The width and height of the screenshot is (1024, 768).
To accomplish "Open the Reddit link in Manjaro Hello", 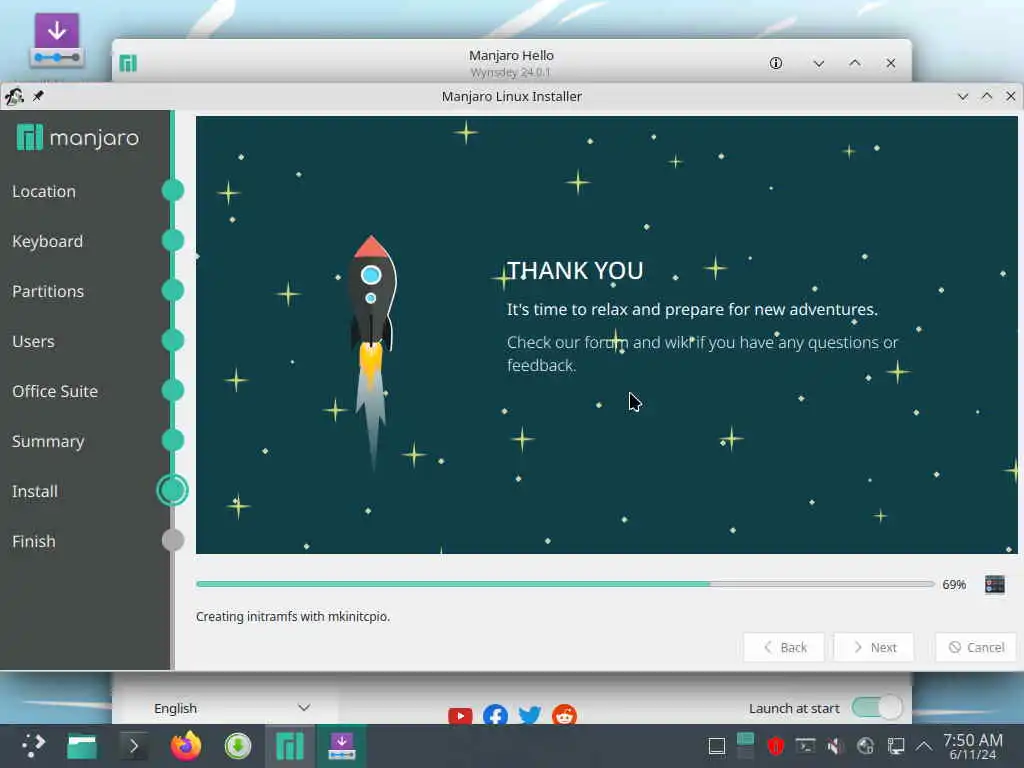I will 564,715.
